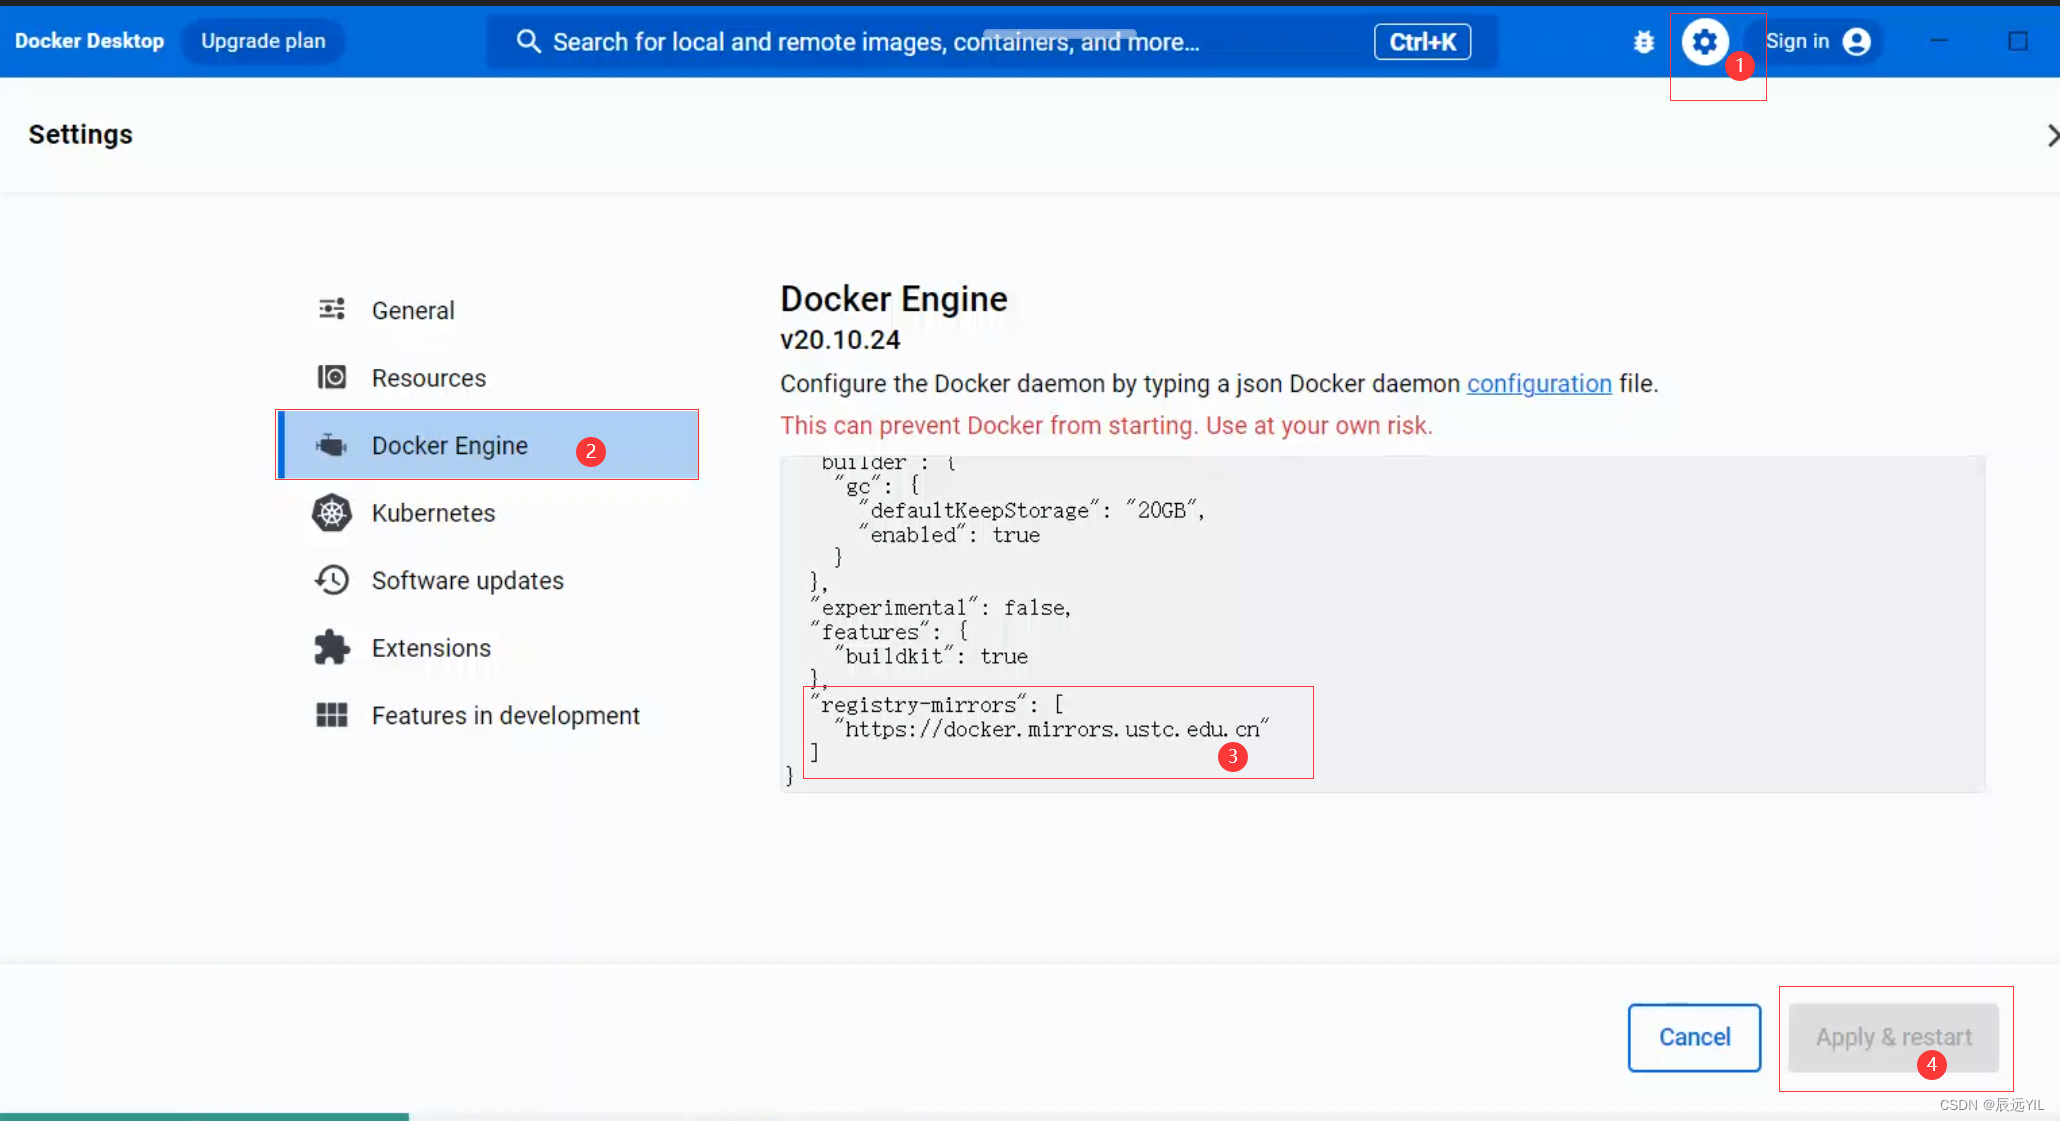Open the Software updates clock icon

pos(331,580)
